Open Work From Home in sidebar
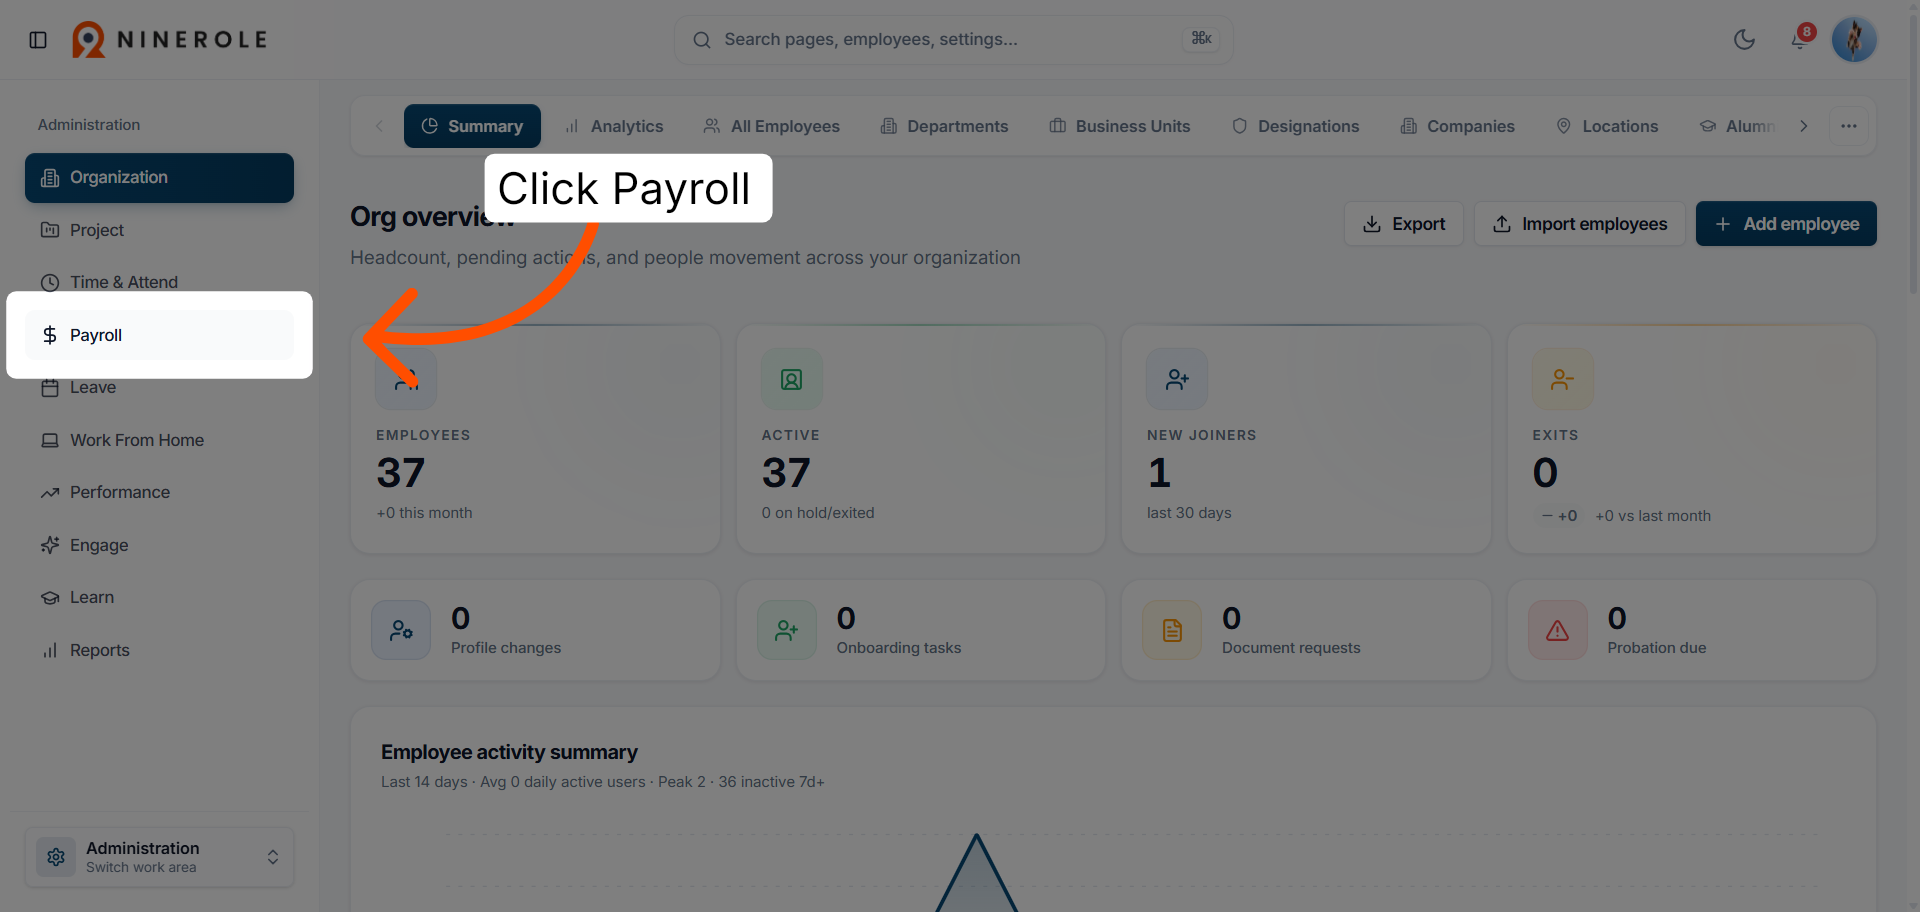Screen dimensions: 1920x912 159,440
